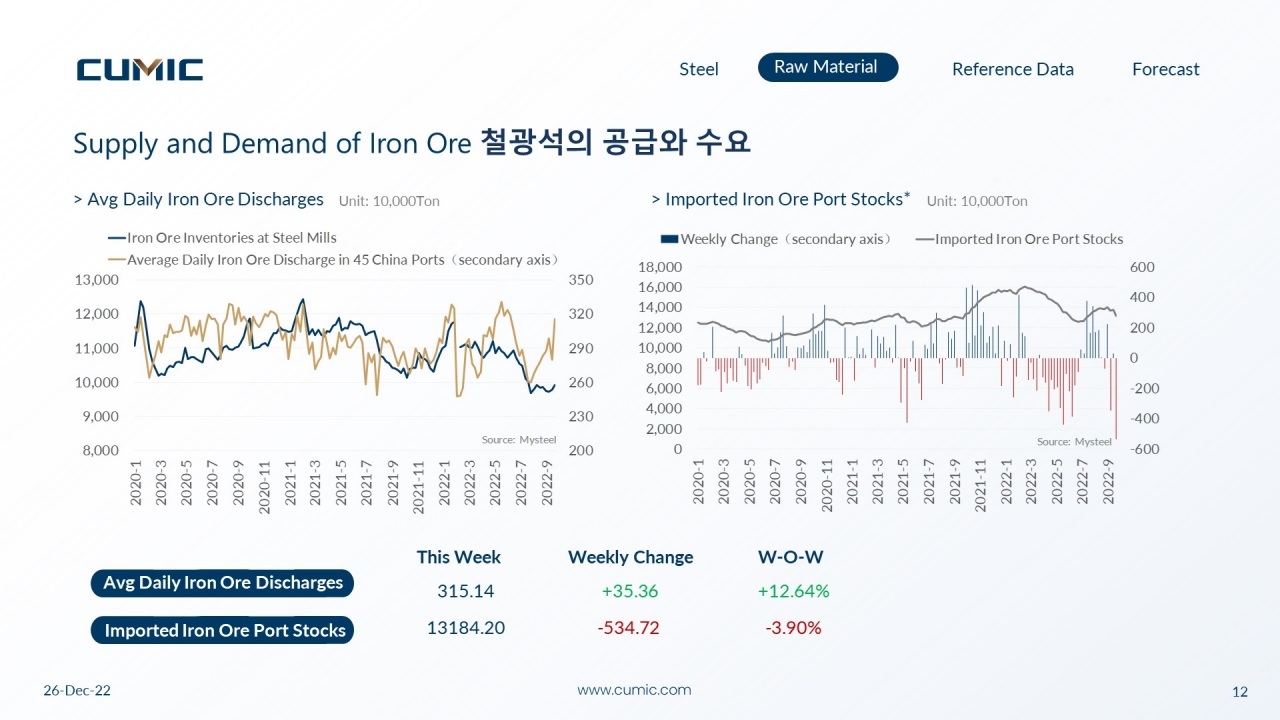This screenshot has width=1280, height=720.
Task: Select the Imported Iron Ore Port Stocks chart heading
Action: (780, 199)
